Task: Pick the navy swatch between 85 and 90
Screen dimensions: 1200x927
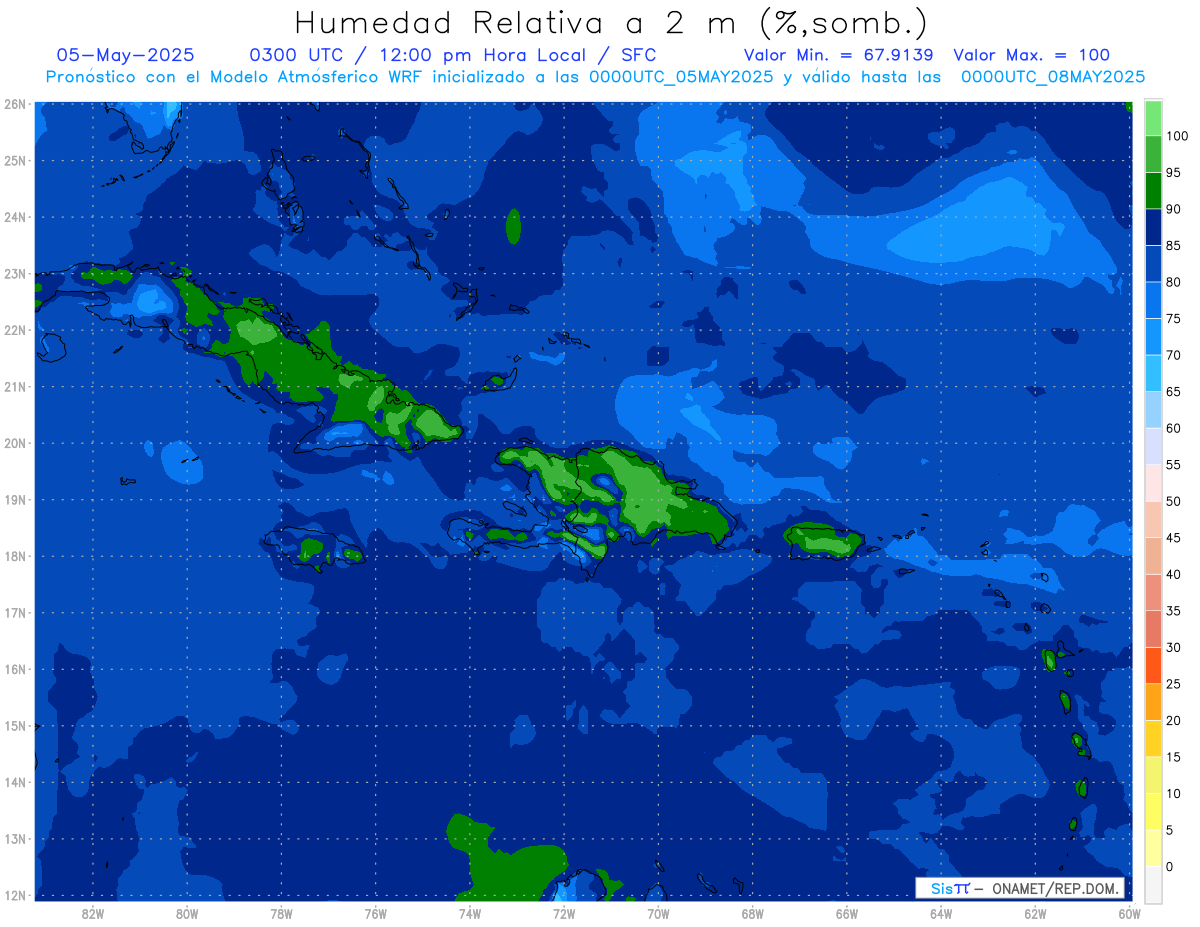Action: click(x=1153, y=228)
